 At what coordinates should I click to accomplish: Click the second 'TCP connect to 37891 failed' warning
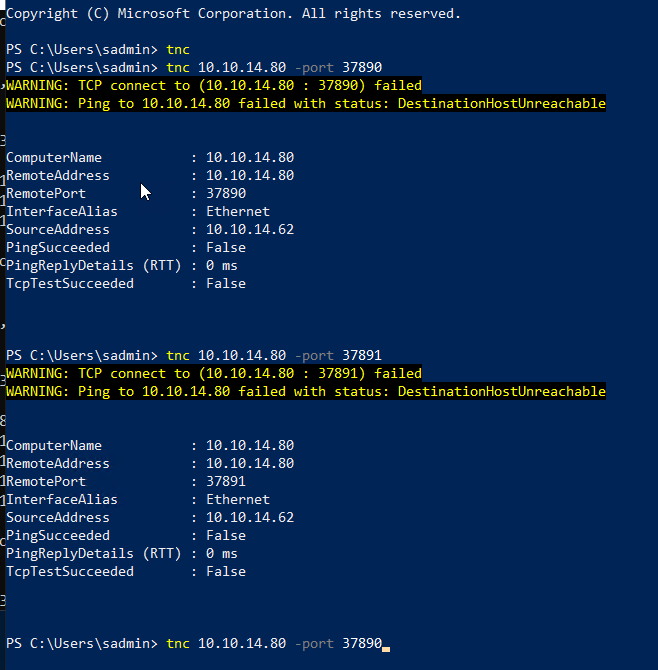[x=214, y=373]
